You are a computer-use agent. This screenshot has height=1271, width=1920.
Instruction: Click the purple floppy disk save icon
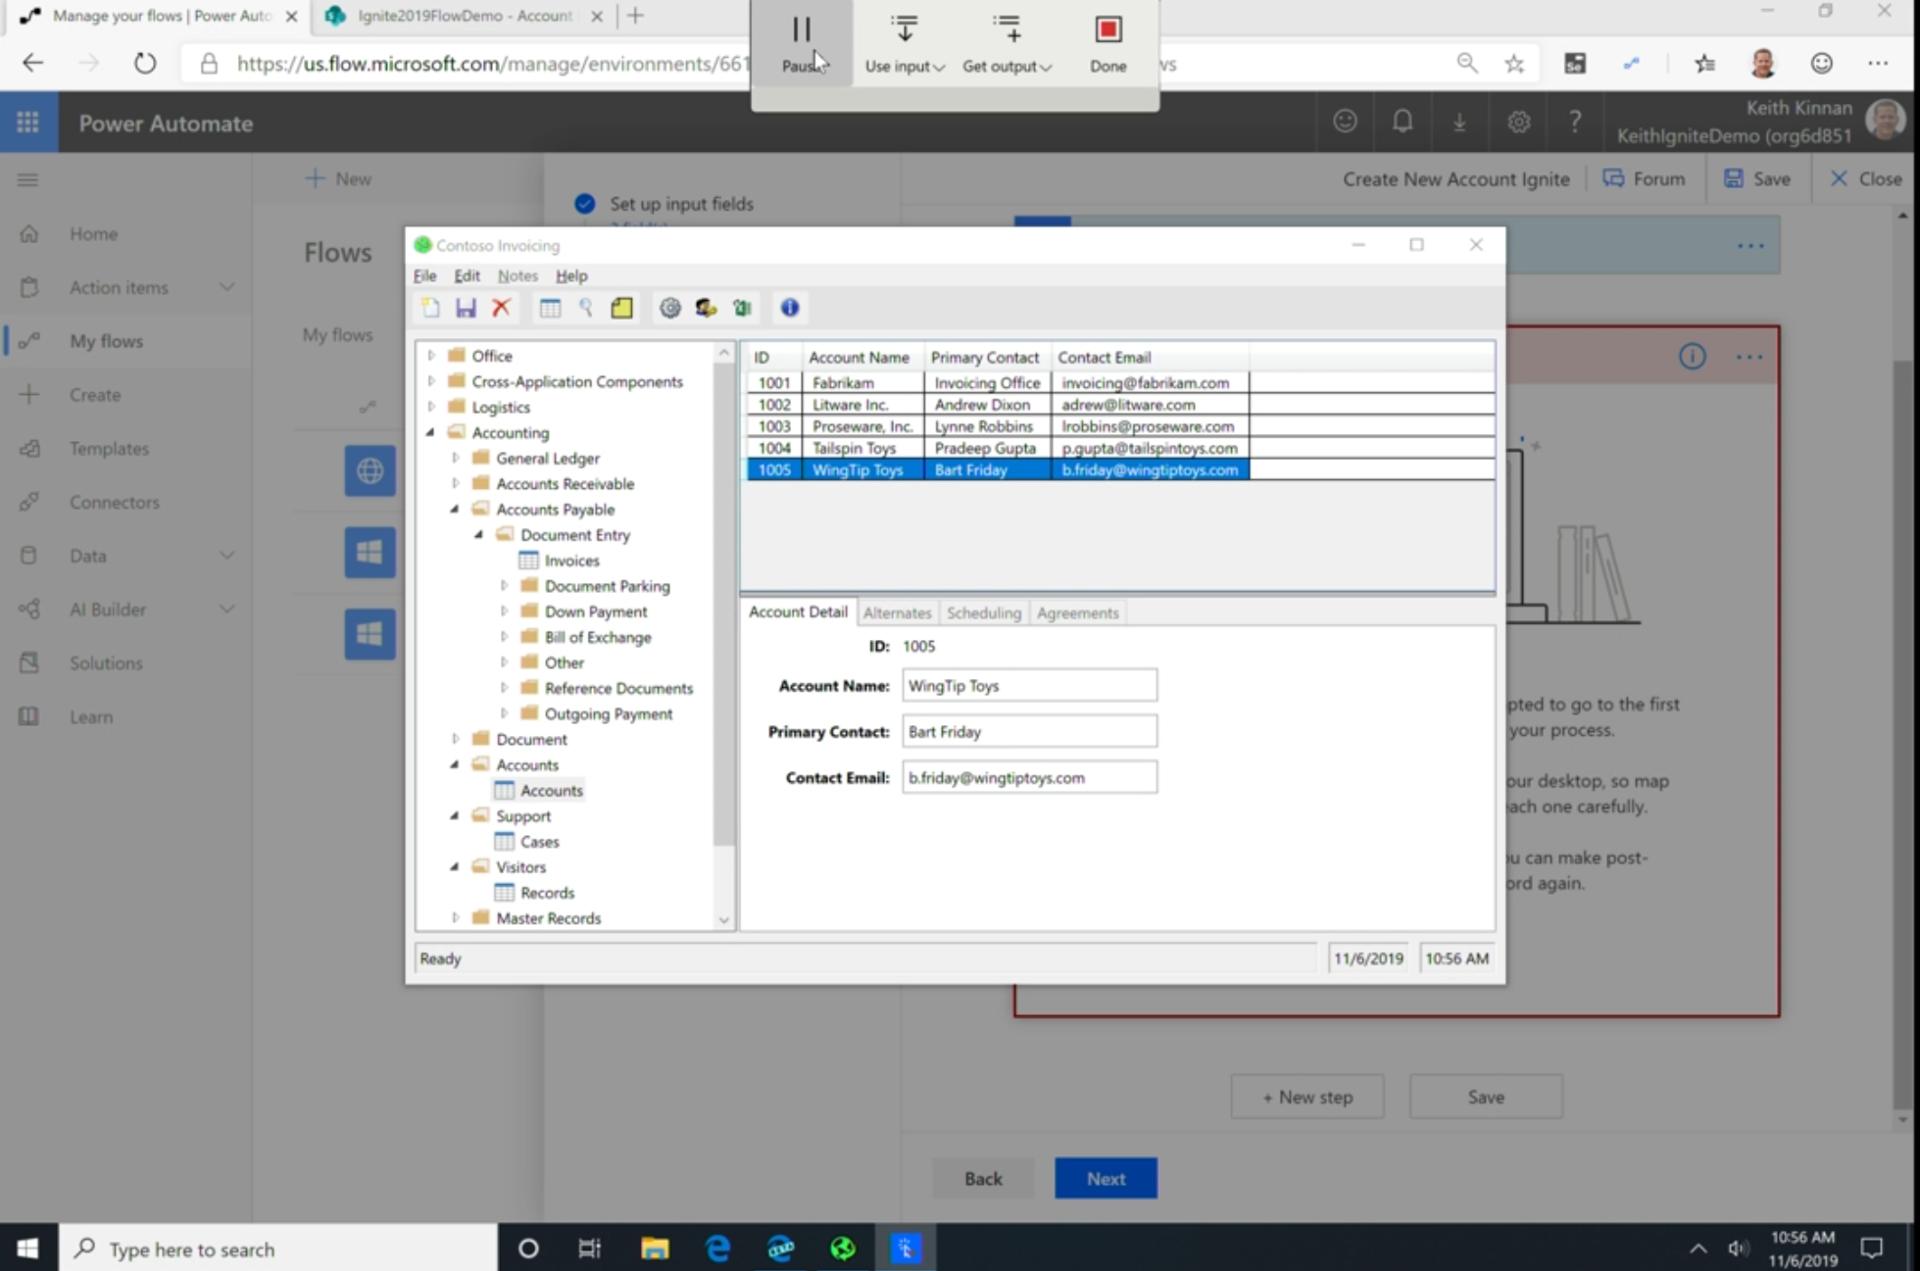(x=466, y=308)
